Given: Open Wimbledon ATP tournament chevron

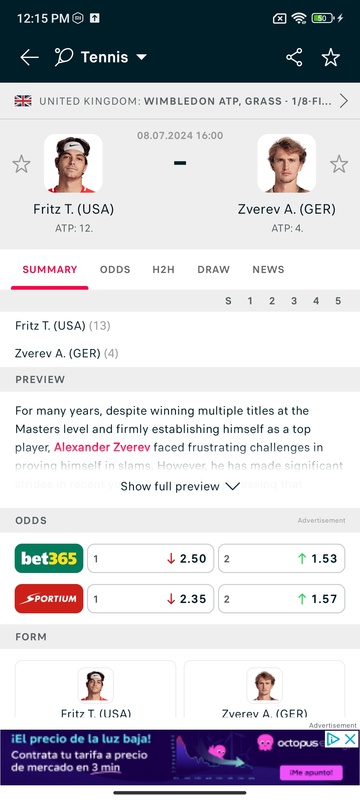Looking at the screenshot, I should click(x=344, y=101).
